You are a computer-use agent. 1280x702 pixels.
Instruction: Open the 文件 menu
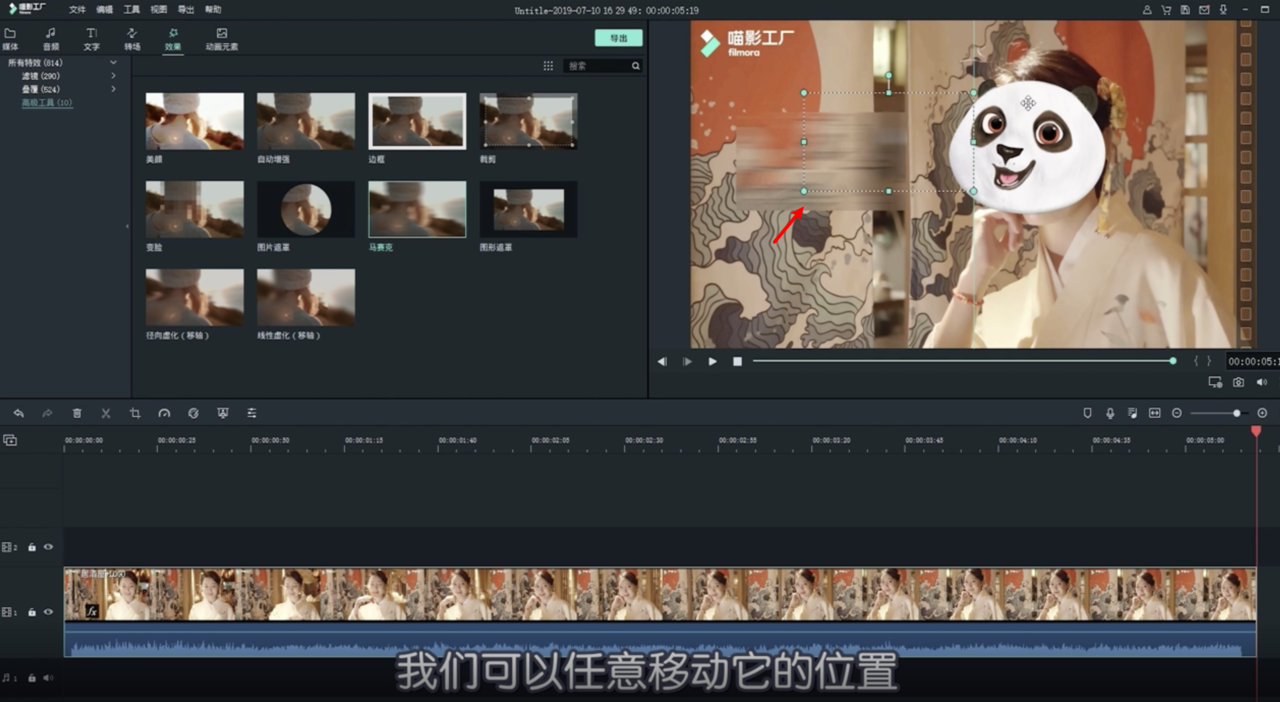77,9
